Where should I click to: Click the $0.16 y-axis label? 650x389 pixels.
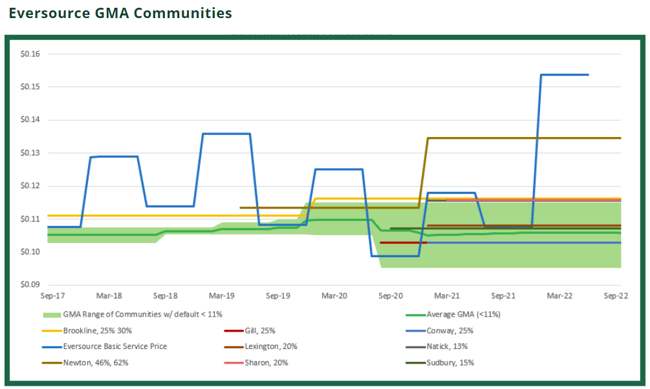coord(30,54)
